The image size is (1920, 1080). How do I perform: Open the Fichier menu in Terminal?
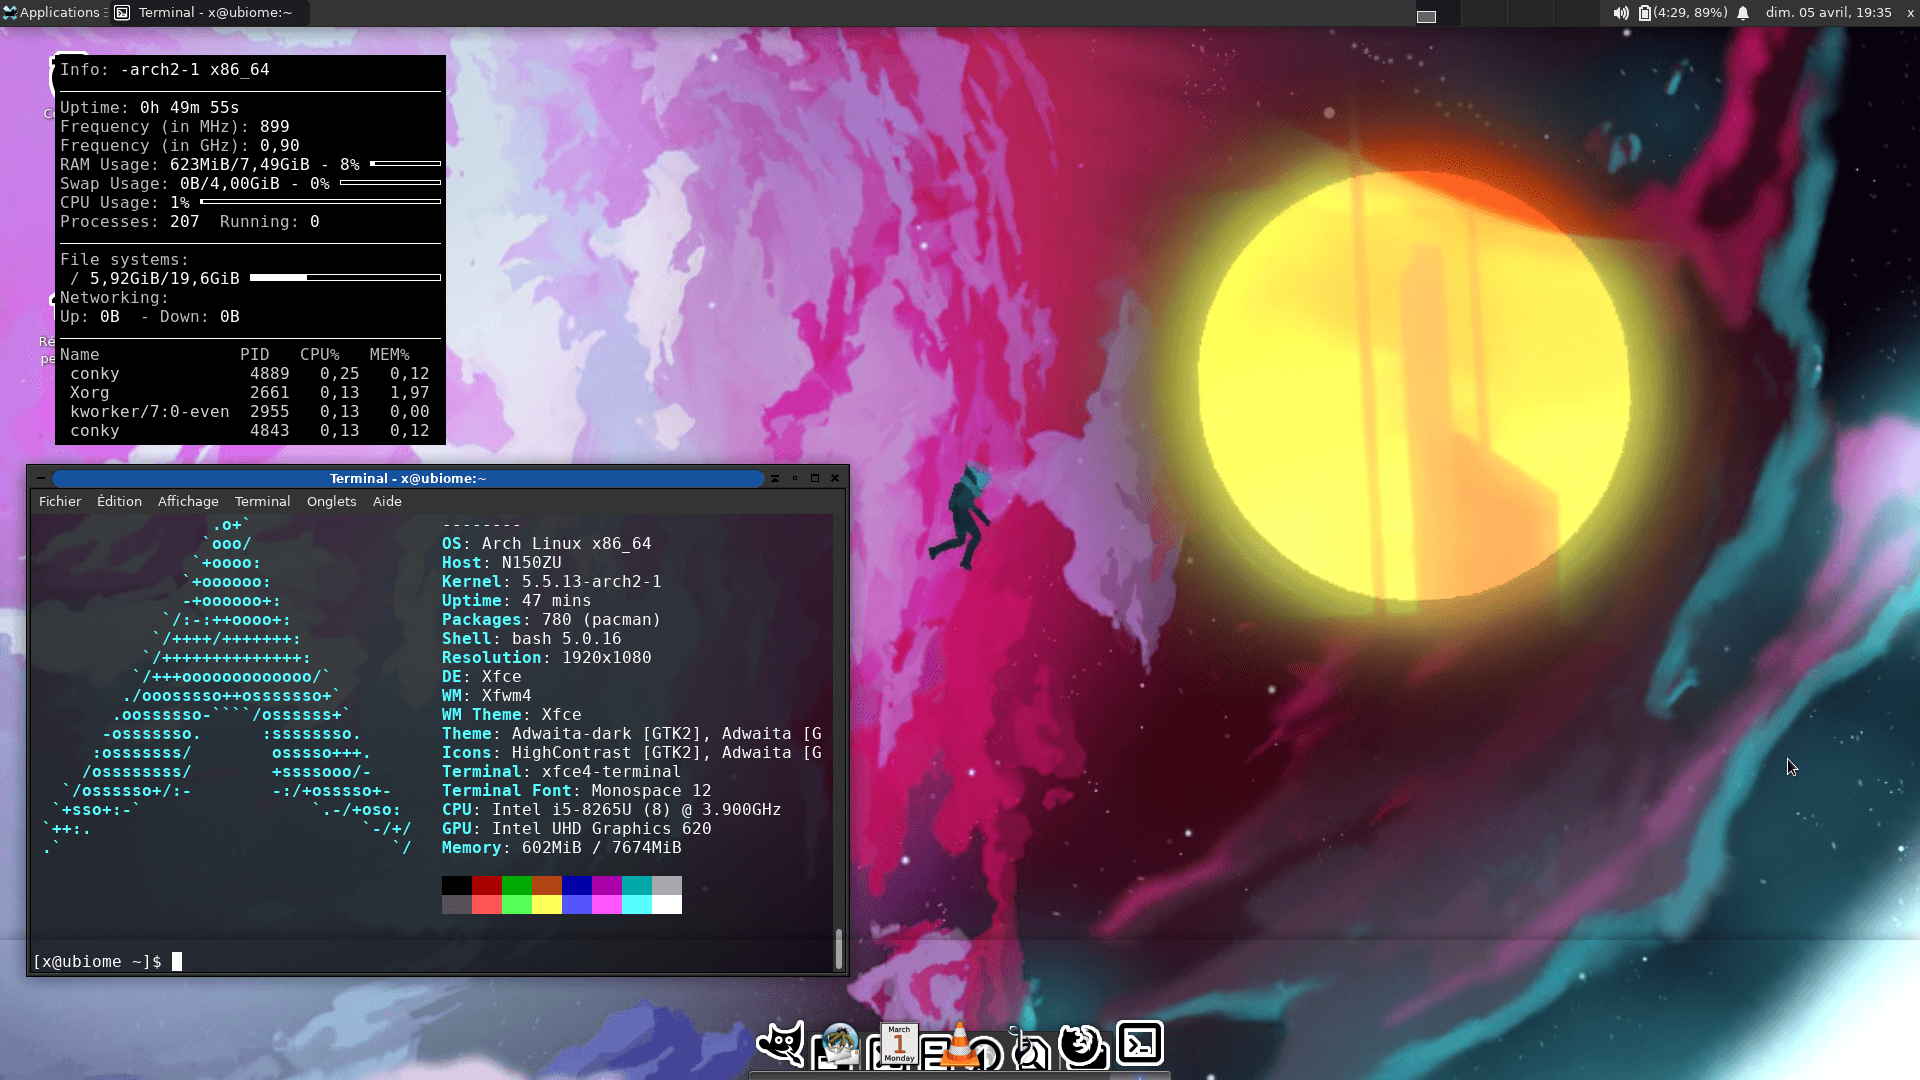pyautogui.click(x=60, y=501)
